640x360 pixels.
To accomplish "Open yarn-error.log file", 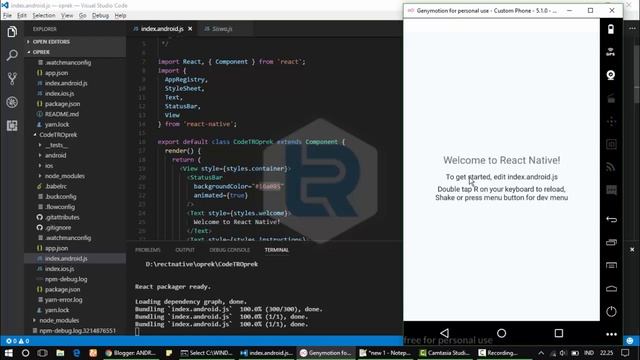I will click(63, 300).
